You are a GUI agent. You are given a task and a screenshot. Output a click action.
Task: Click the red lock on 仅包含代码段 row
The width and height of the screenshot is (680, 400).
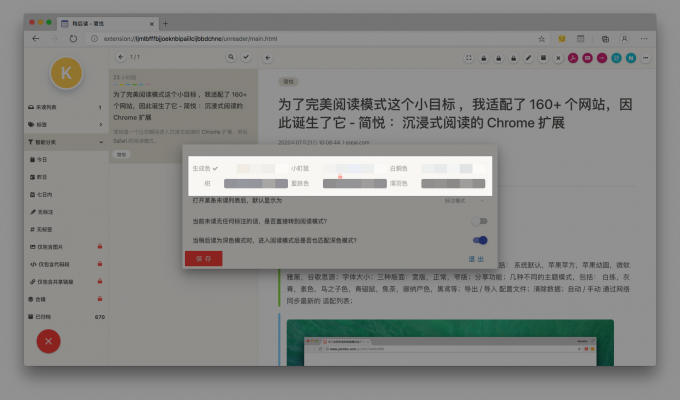click(100, 264)
